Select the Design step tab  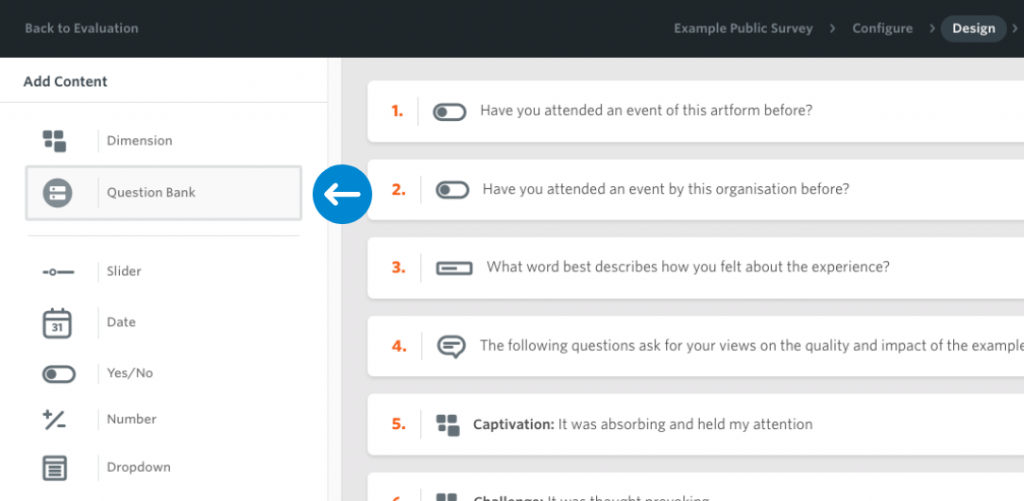[973, 29]
